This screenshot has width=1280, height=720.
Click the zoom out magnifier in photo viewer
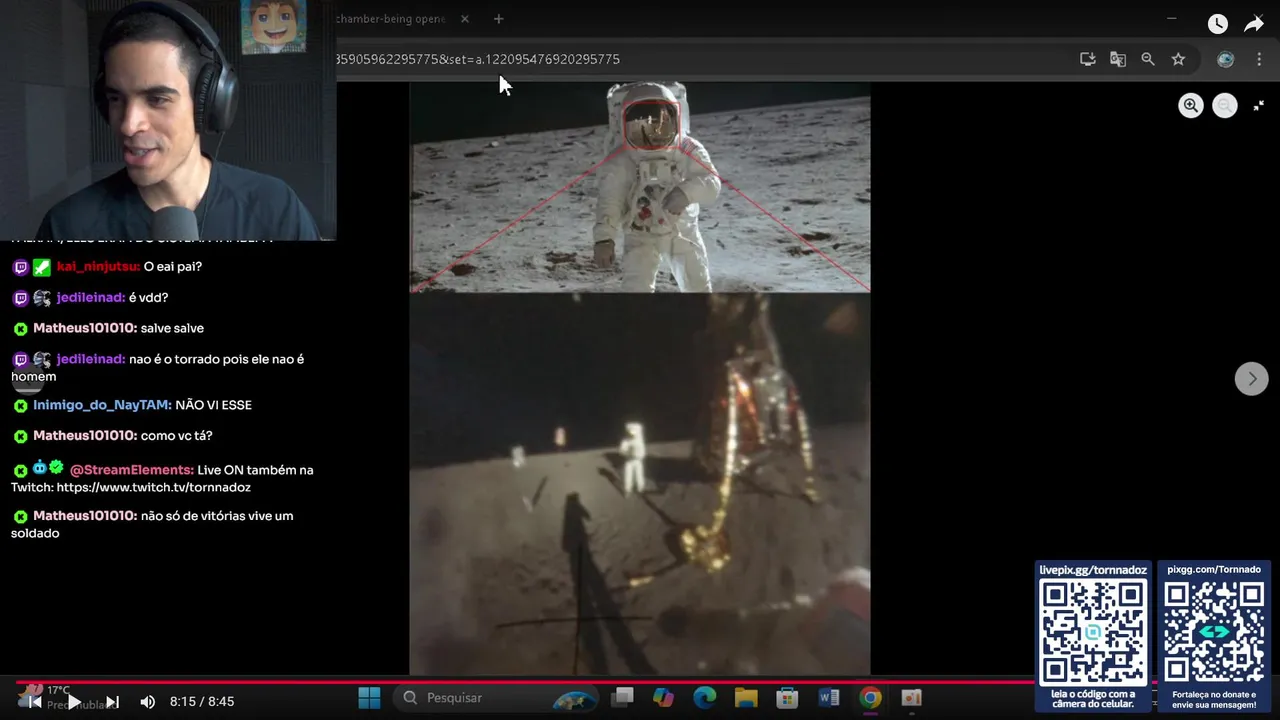coord(1224,106)
